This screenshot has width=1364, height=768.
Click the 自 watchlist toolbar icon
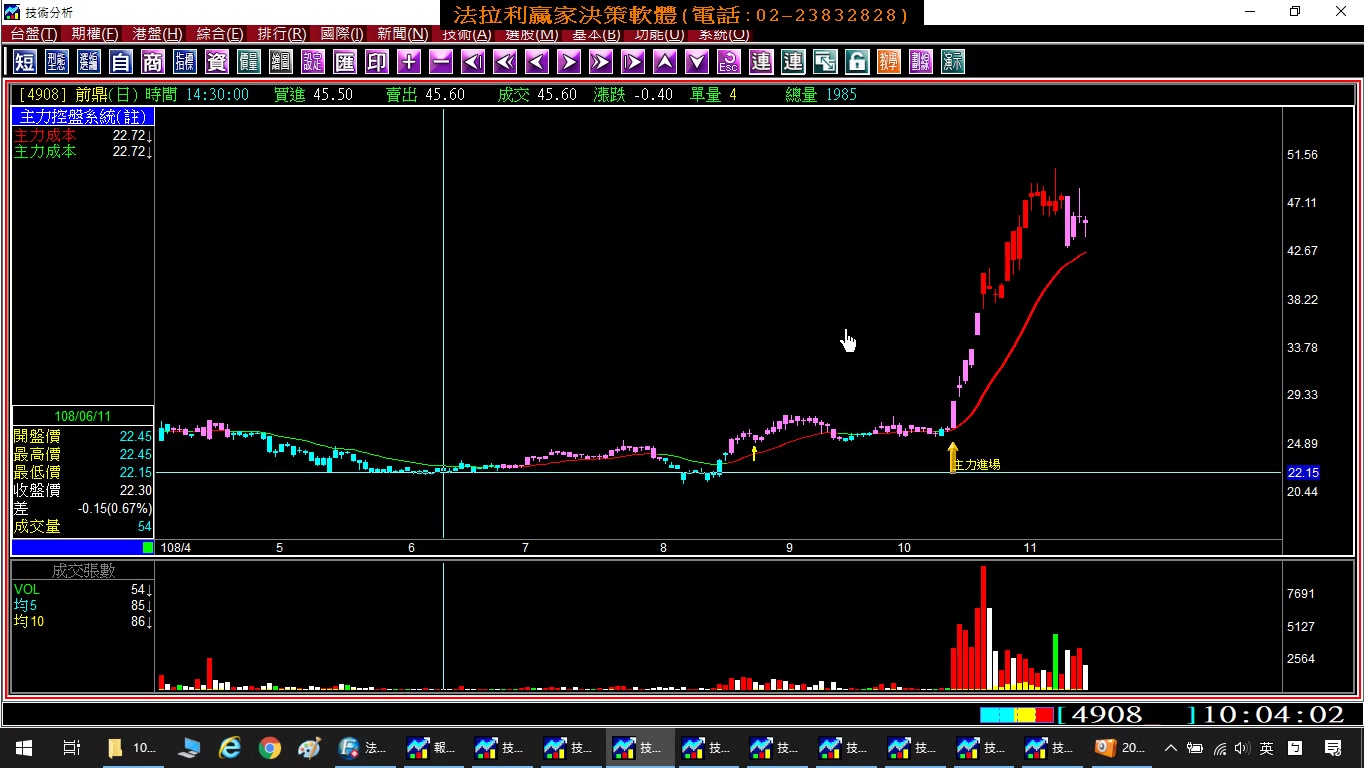click(121, 62)
